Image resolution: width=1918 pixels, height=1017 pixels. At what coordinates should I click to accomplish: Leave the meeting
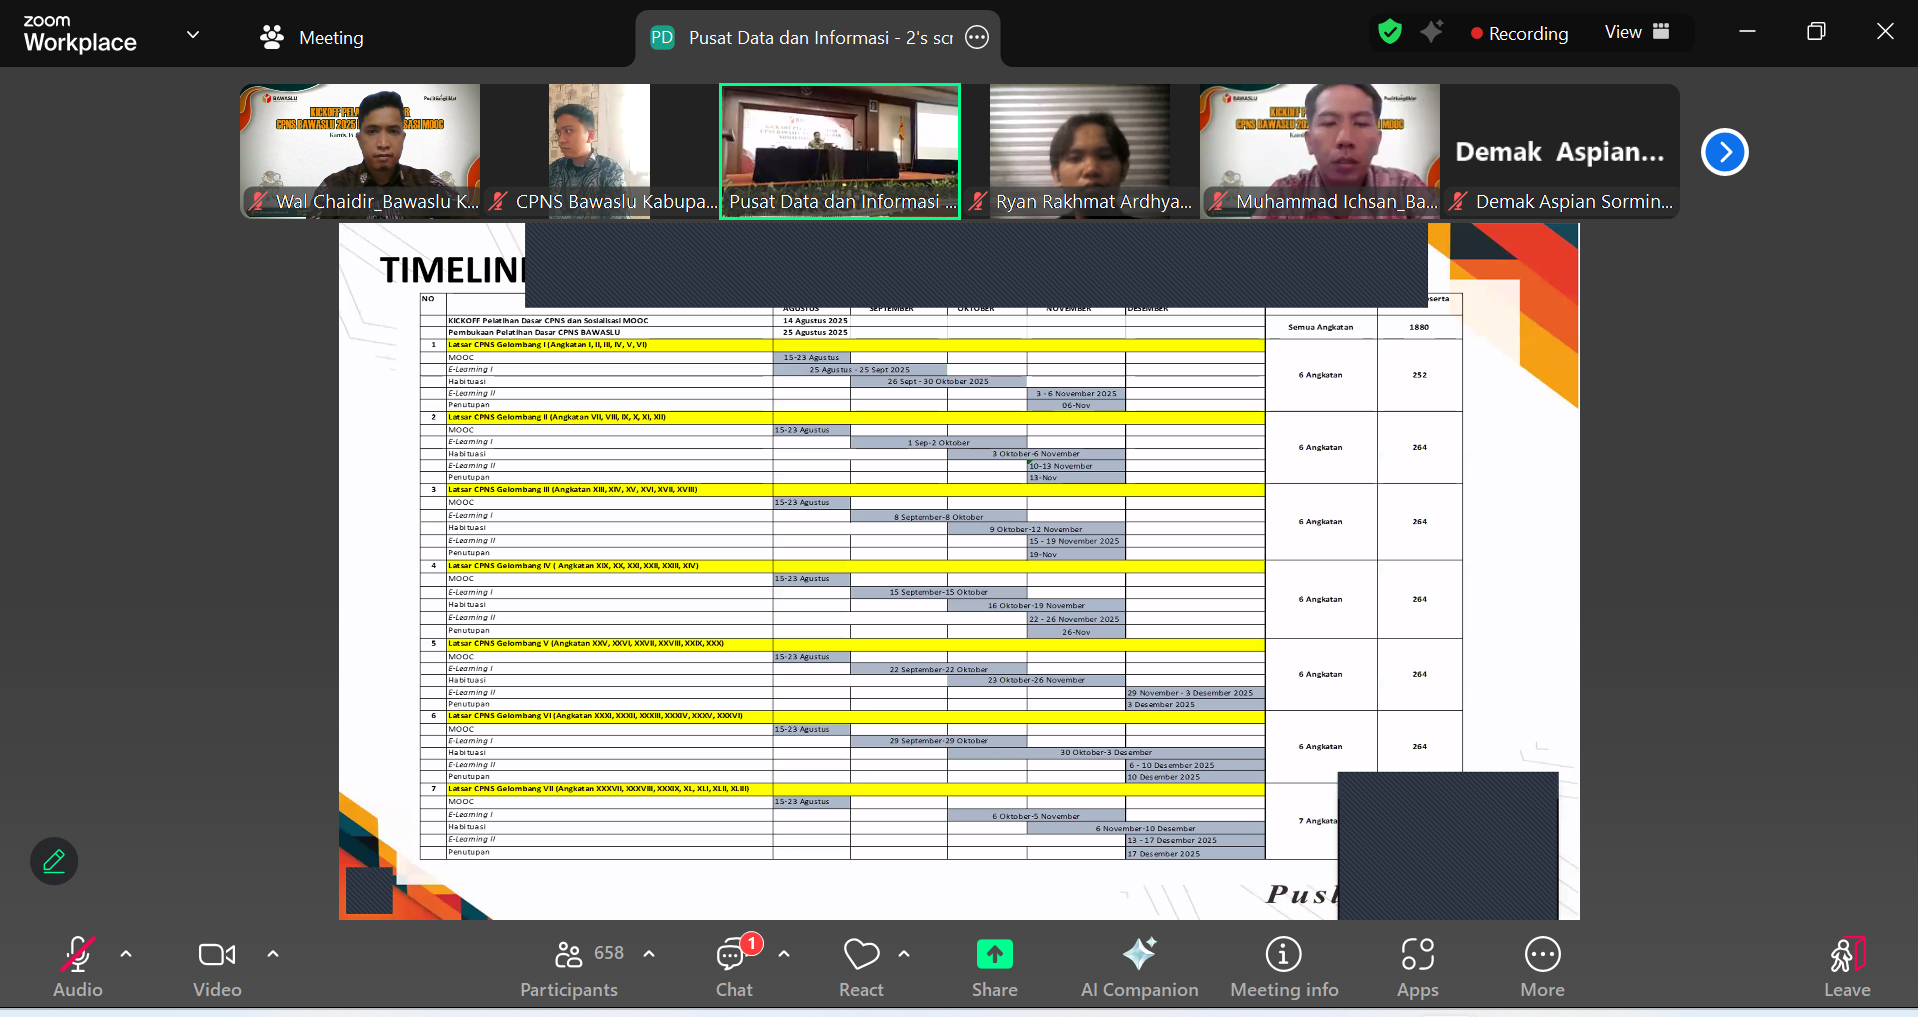click(1846, 966)
